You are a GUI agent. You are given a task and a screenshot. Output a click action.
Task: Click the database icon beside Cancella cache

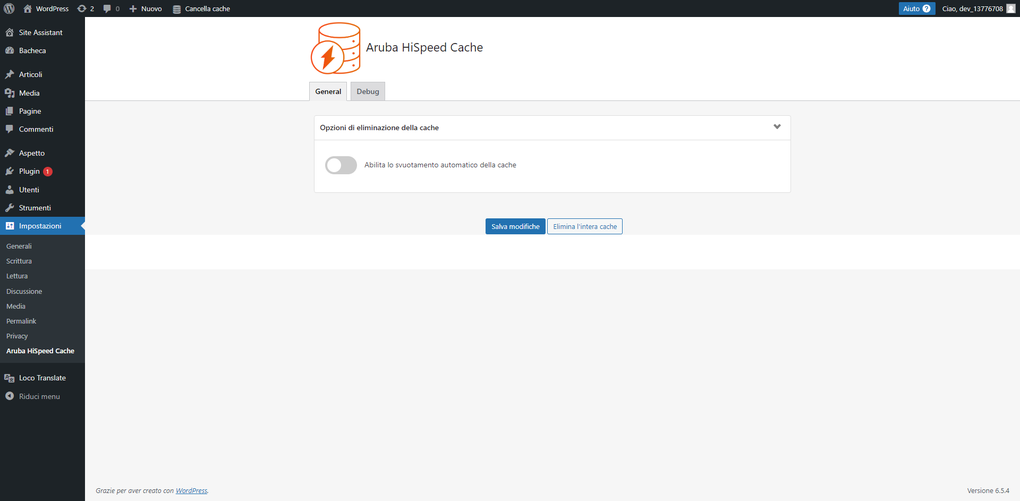coord(177,9)
